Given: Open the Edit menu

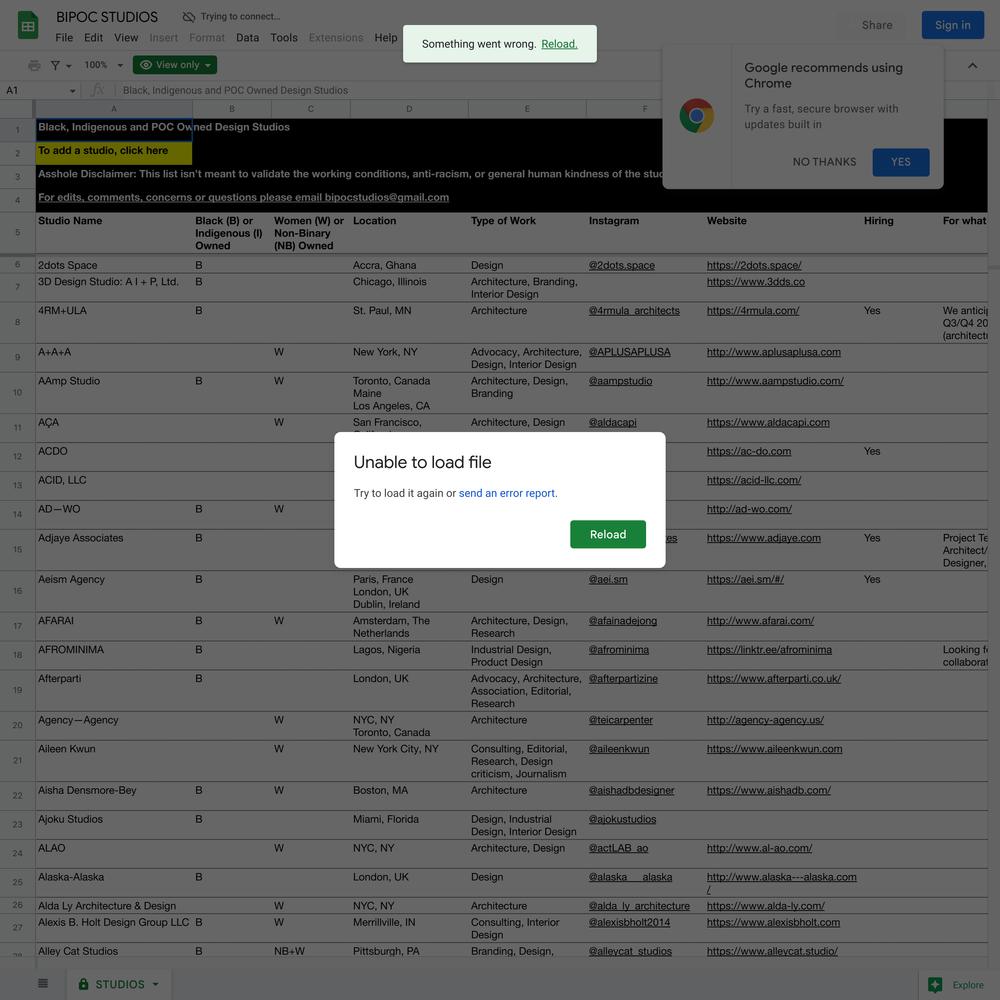Looking at the screenshot, I should click(x=93, y=38).
